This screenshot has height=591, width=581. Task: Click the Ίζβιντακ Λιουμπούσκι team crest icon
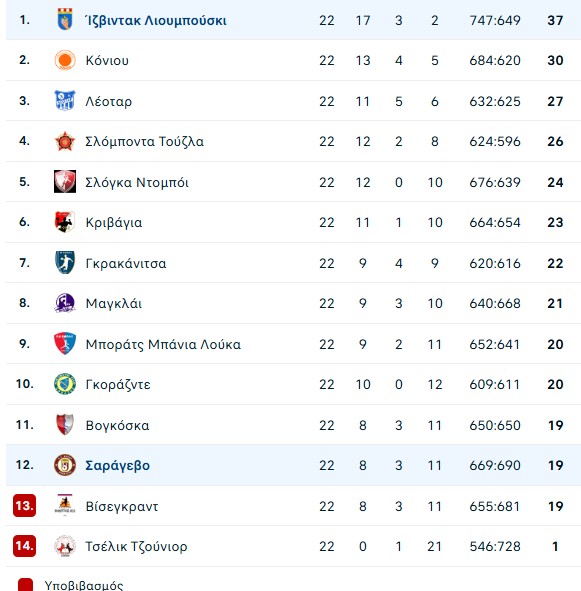click(65, 20)
